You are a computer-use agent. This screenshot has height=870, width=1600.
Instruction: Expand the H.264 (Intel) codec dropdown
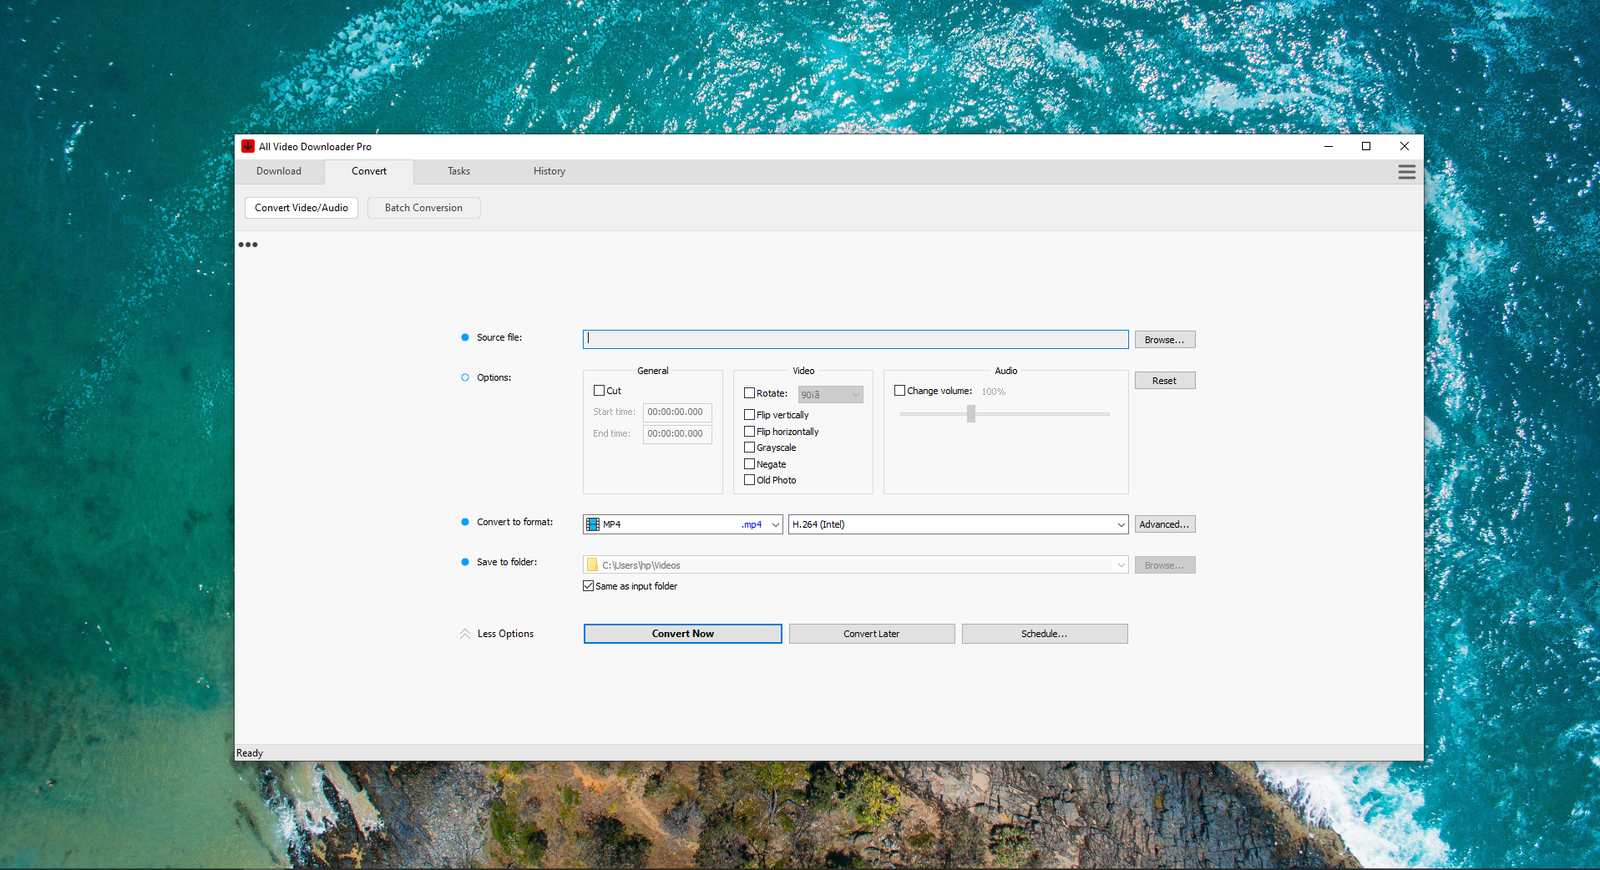click(x=1120, y=524)
